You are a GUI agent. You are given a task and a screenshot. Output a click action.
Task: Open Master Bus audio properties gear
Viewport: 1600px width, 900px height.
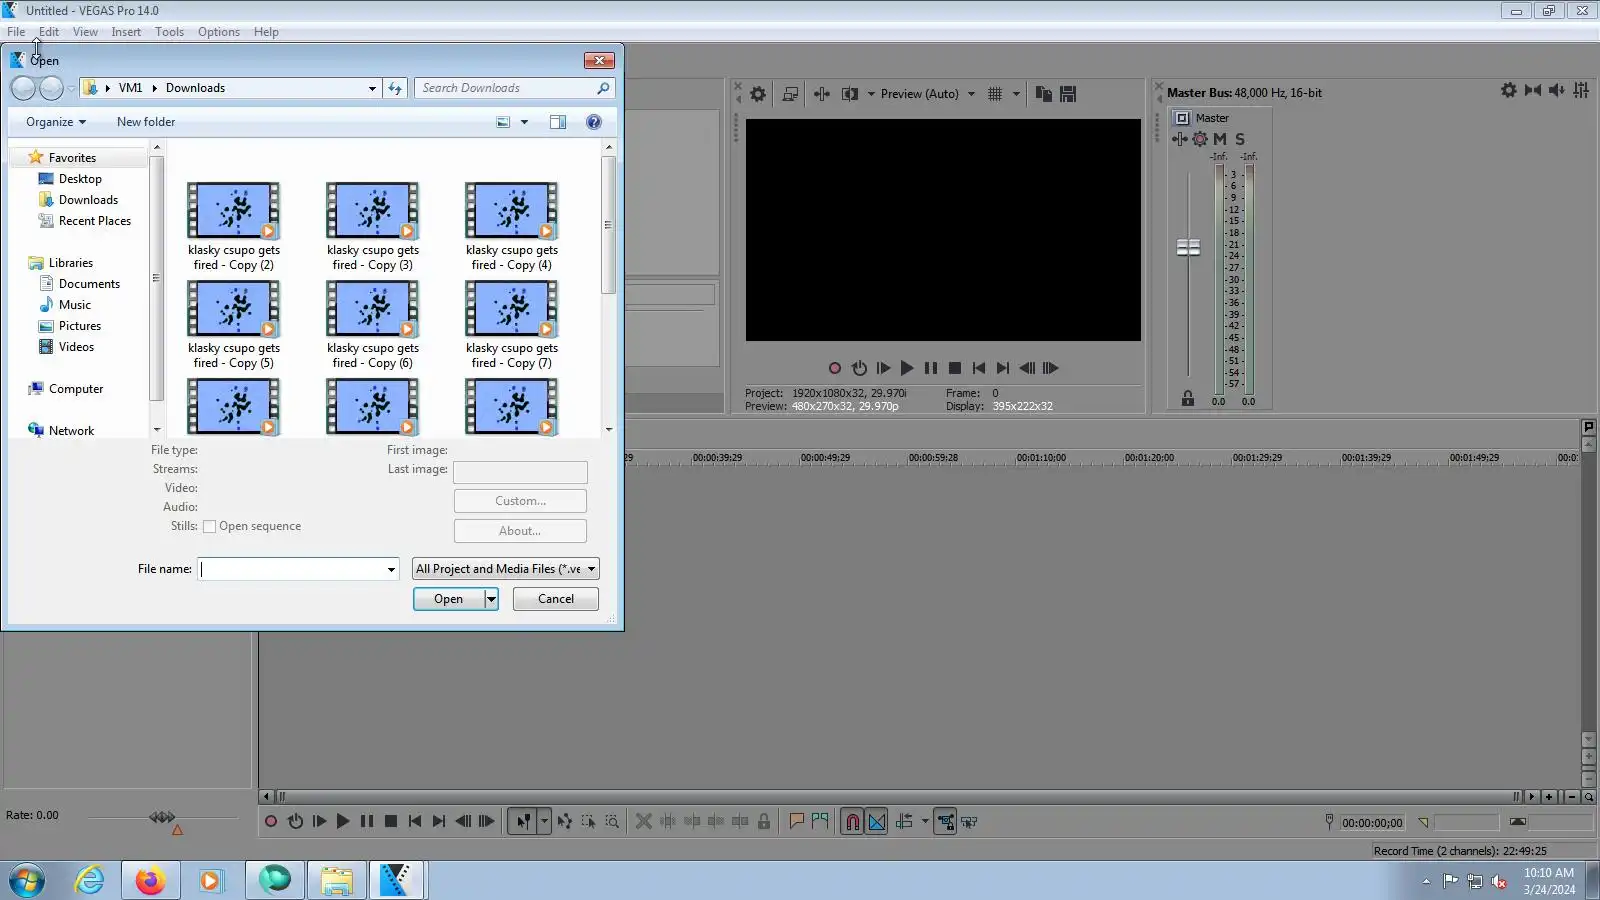pyautogui.click(x=1508, y=91)
